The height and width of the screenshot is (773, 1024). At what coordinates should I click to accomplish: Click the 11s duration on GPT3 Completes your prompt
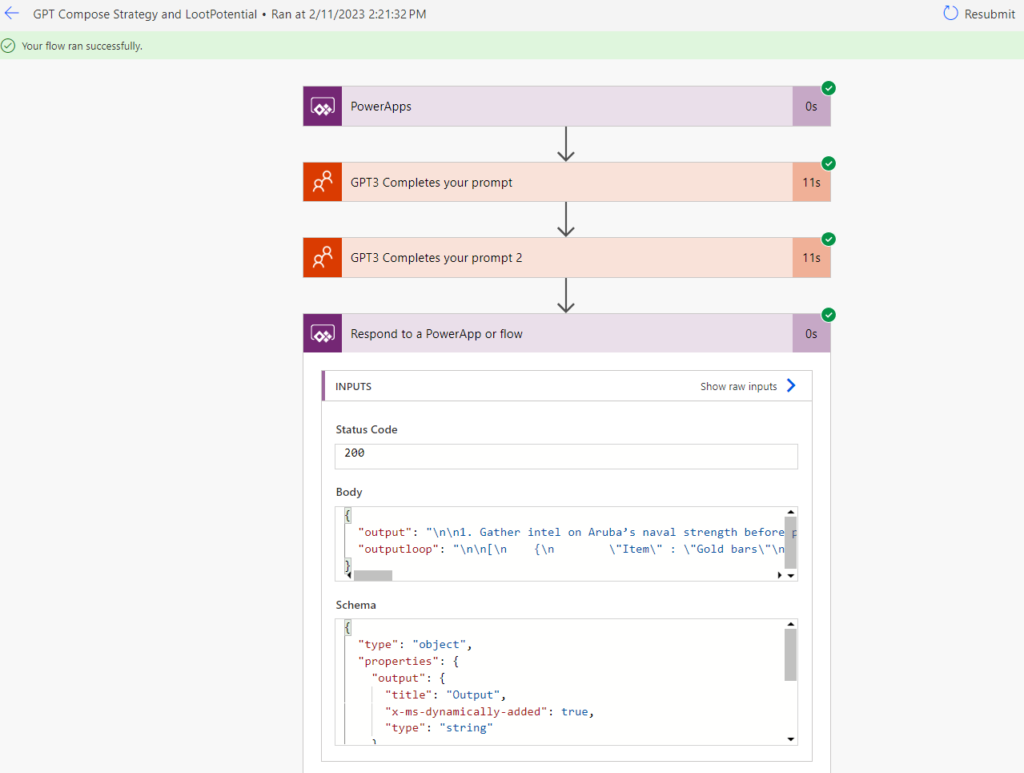pyautogui.click(x=811, y=182)
